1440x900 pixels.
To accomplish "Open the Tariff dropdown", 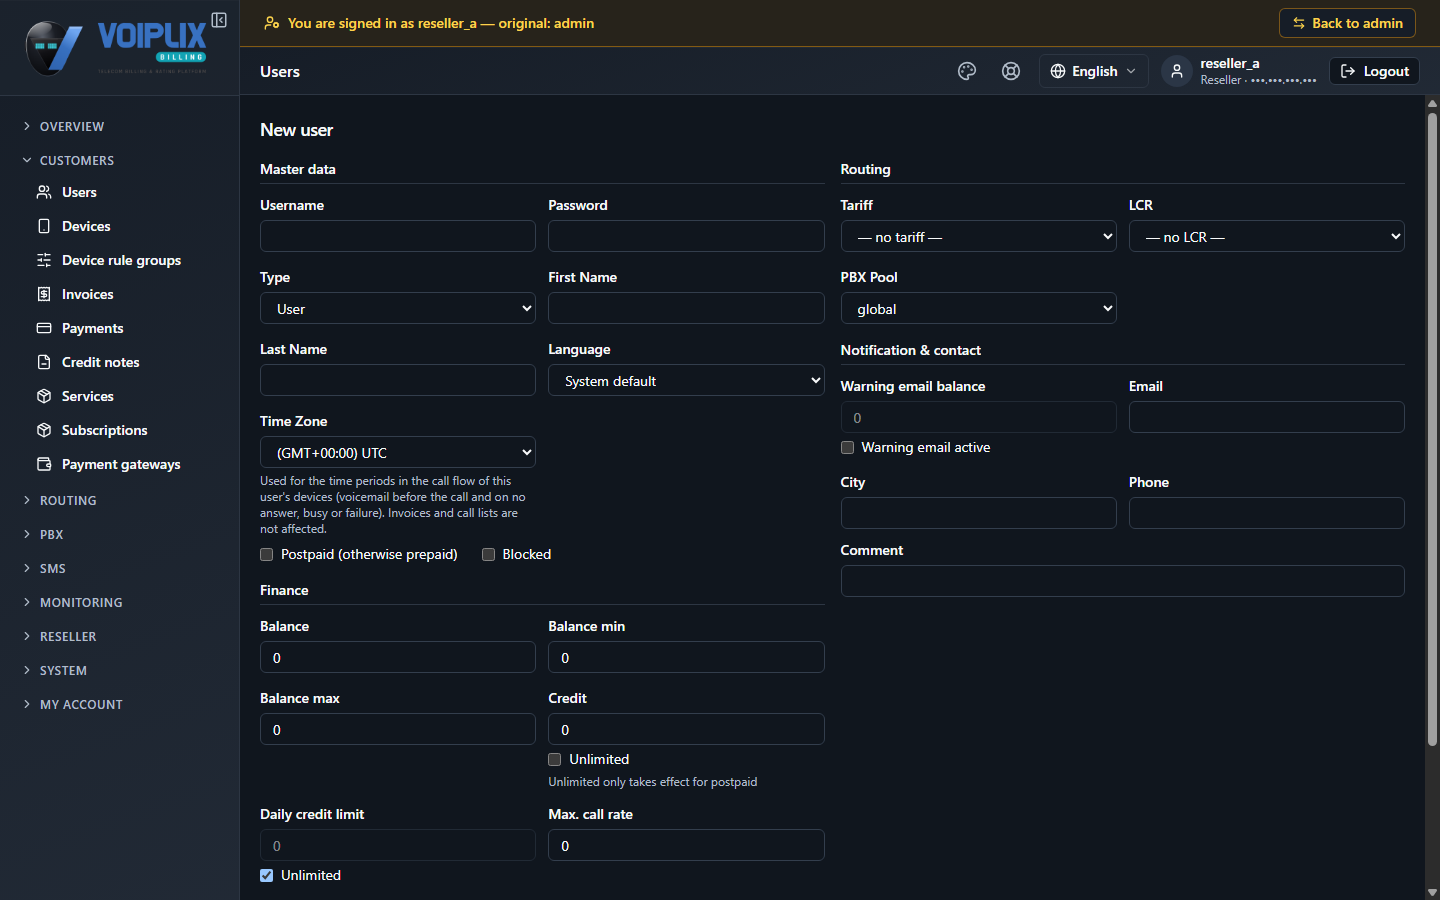I will tap(978, 236).
